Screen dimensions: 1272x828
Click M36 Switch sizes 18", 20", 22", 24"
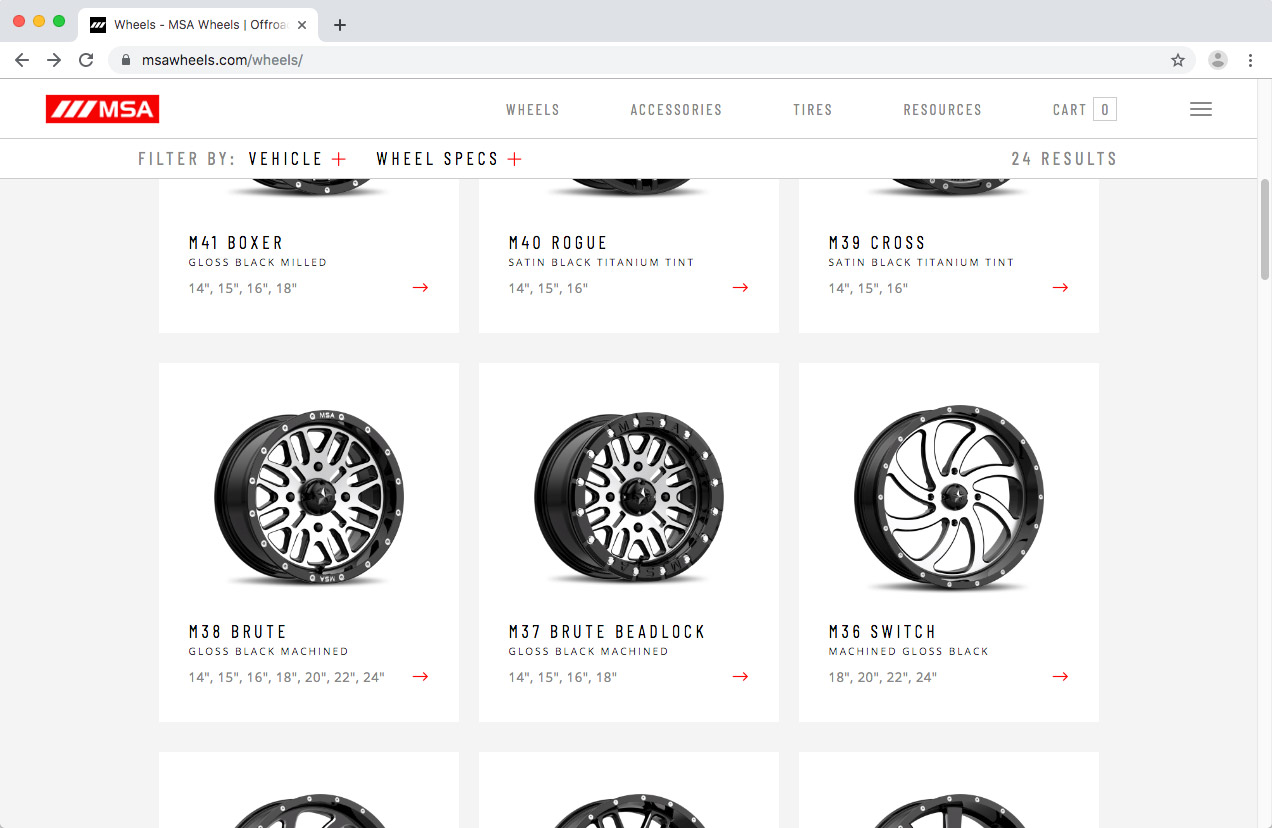(882, 678)
